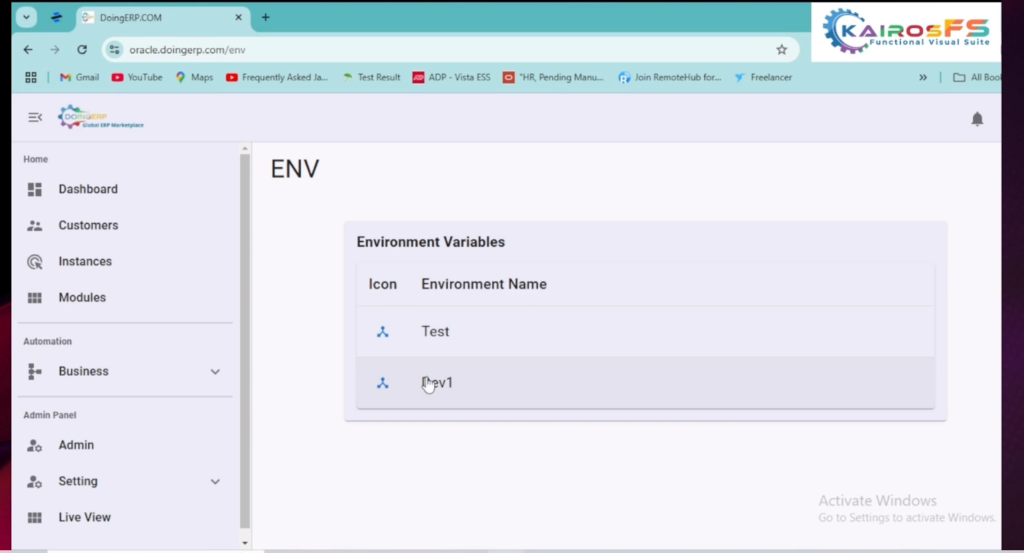Bookmark this page with star icon
Screen dimensions: 1024x553
click(781, 49)
